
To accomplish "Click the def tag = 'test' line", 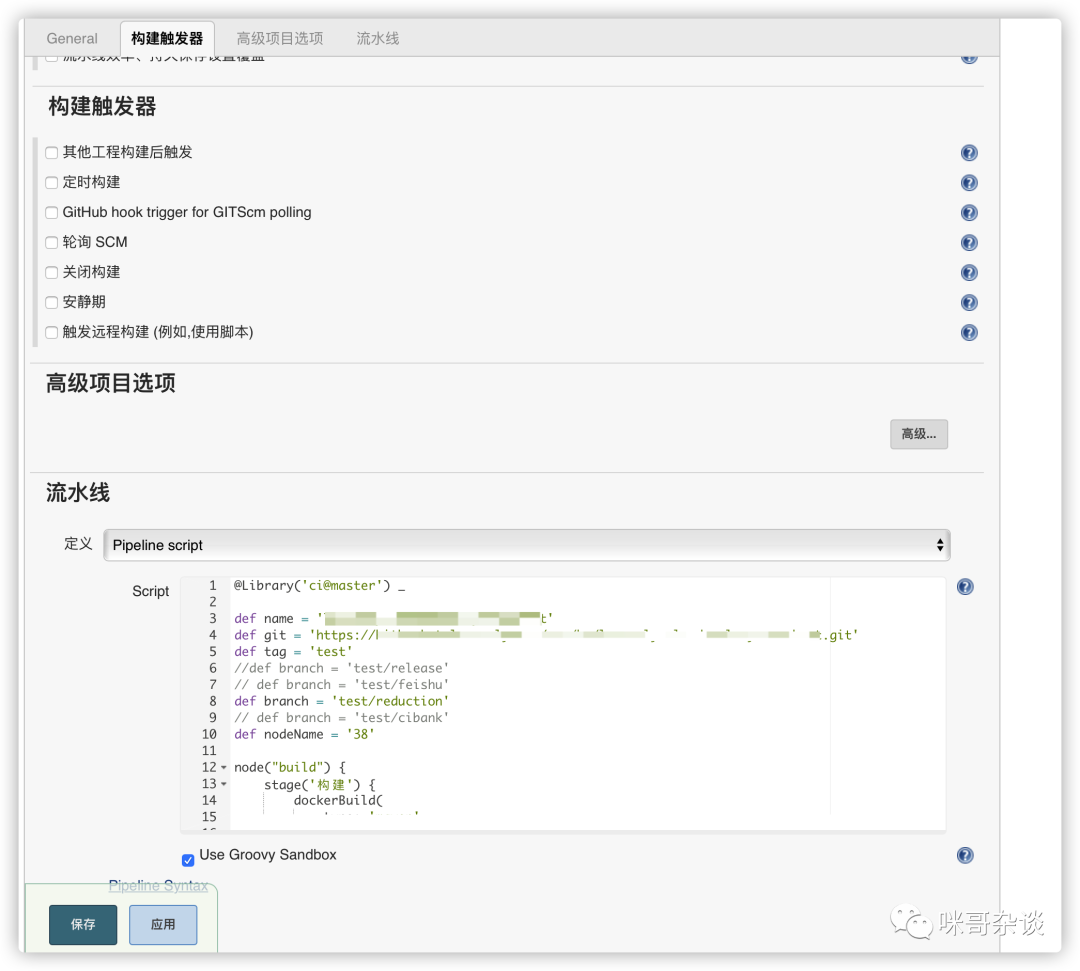I will (x=293, y=651).
